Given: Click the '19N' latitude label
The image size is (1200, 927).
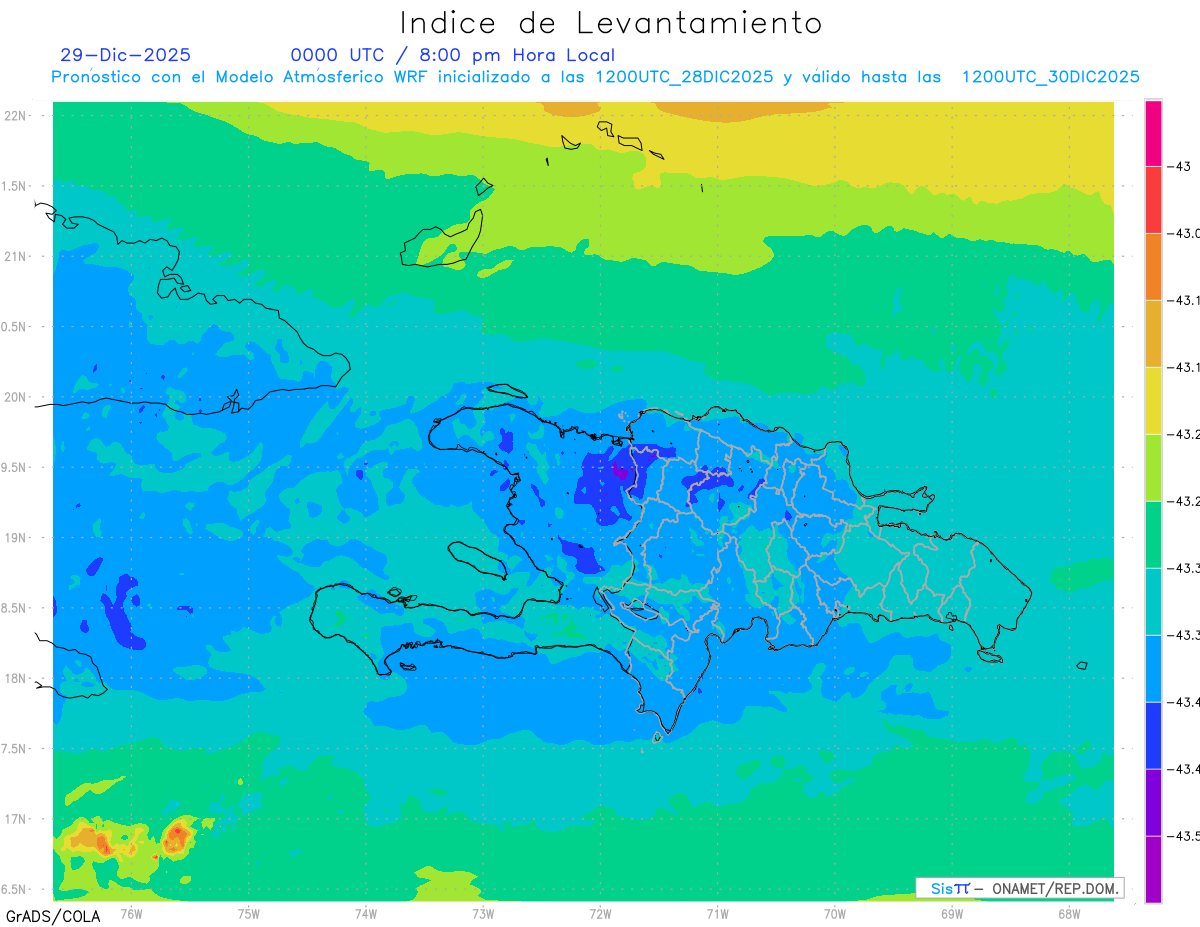Looking at the screenshot, I should click(17, 537).
